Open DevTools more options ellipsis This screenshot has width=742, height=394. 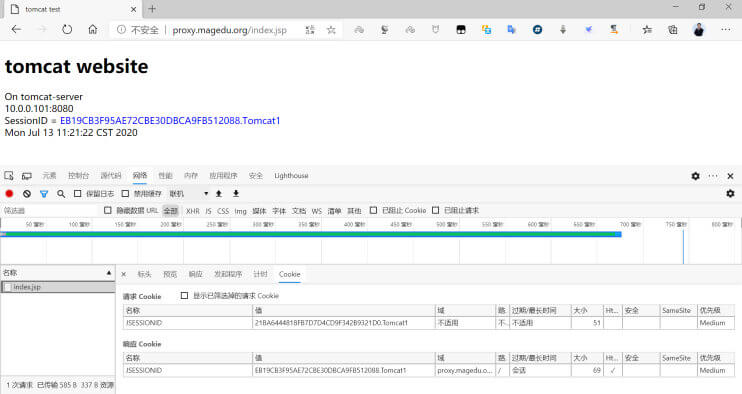point(713,176)
